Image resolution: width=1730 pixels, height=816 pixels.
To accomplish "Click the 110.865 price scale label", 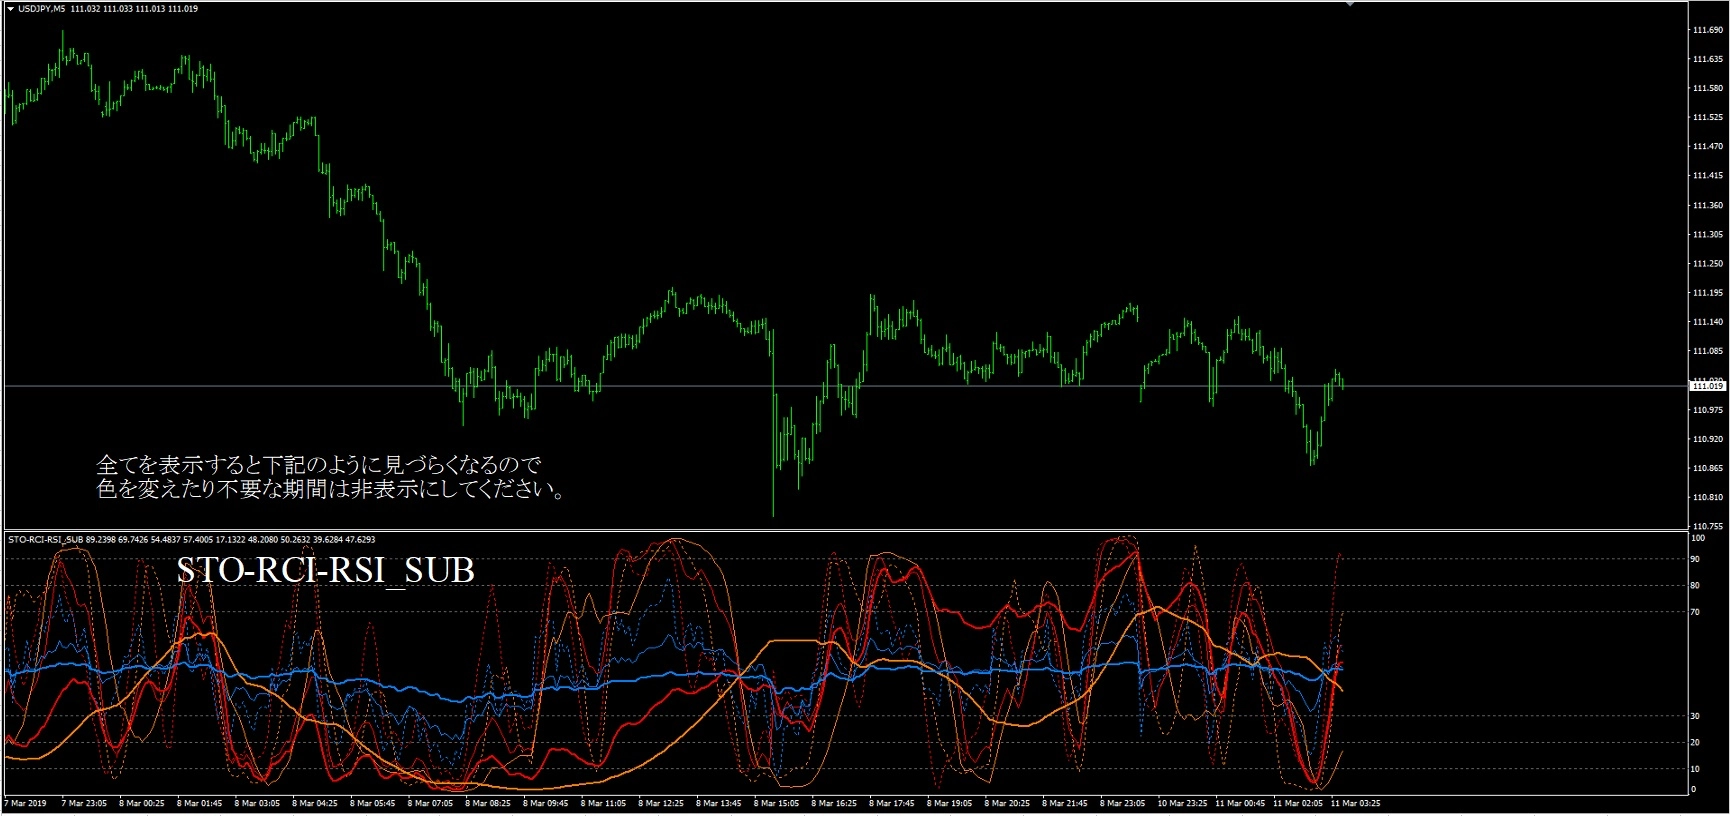I will [1707, 468].
